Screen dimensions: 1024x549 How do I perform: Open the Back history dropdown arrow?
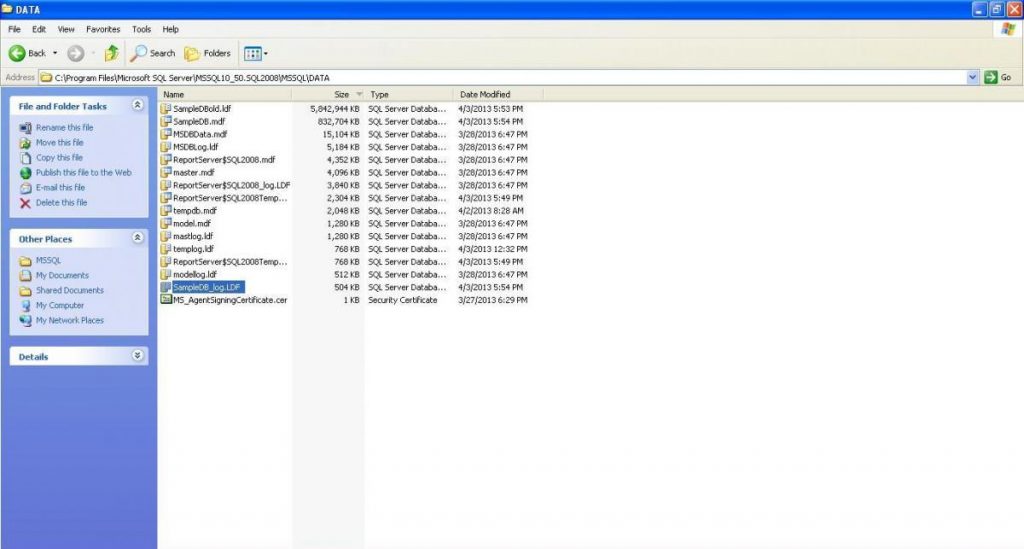pyautogui.click(x=55, y=54)
